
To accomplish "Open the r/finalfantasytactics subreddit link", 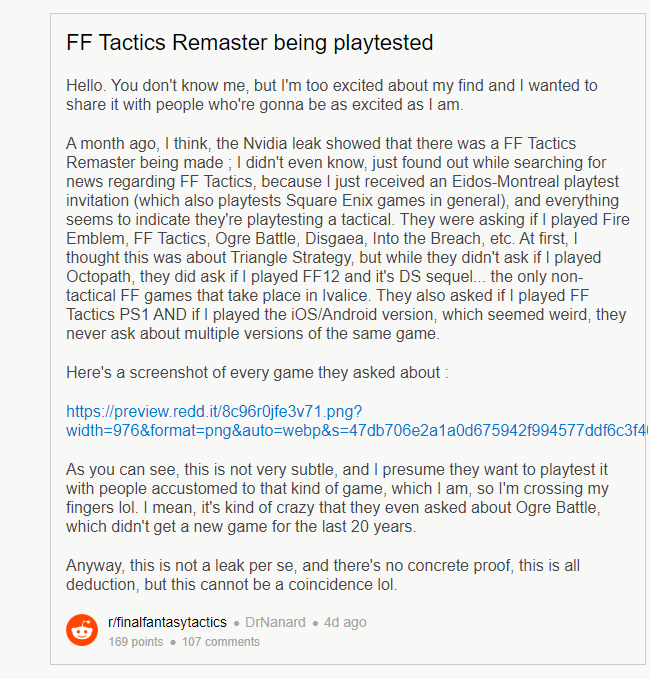I will point(167,622).
